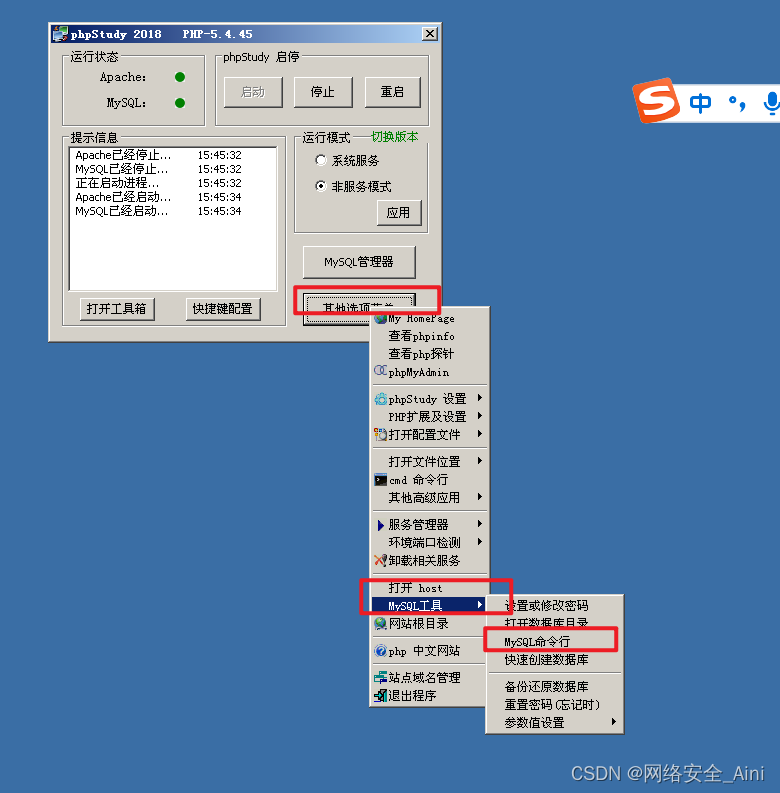Choose 打开数据库目录 submenu item

[x=554, y=623]
